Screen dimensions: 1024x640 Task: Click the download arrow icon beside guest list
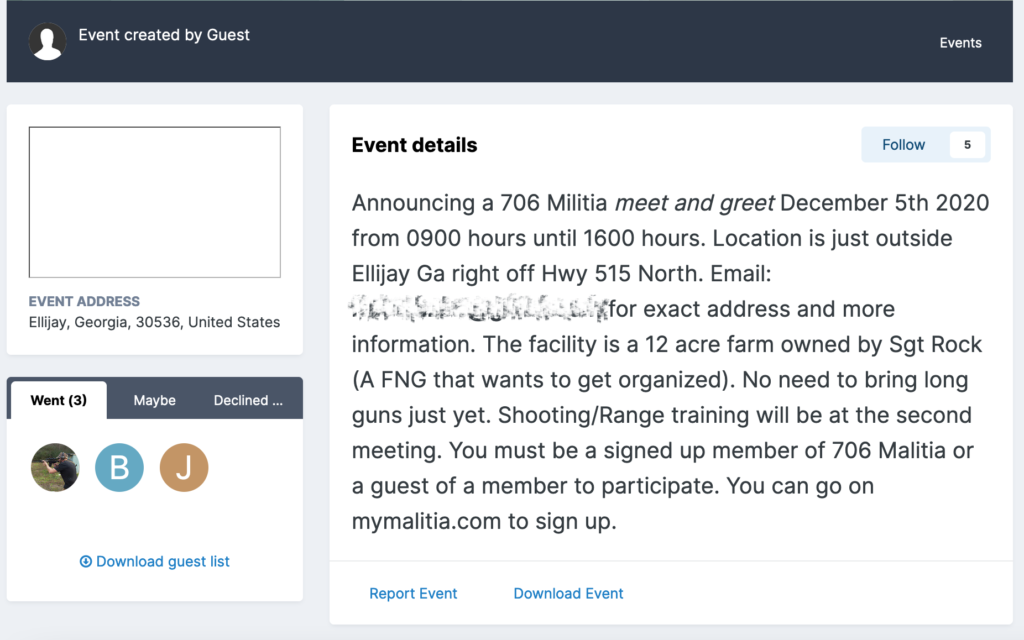tap(86, 562)
